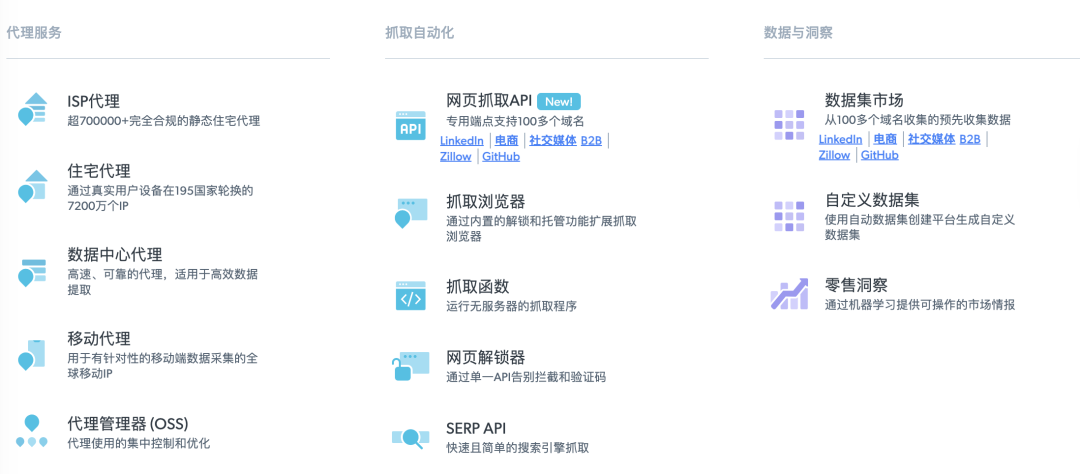Click the 数据集市场 grid icon
1080x474 pixels.
pos(789,125)
